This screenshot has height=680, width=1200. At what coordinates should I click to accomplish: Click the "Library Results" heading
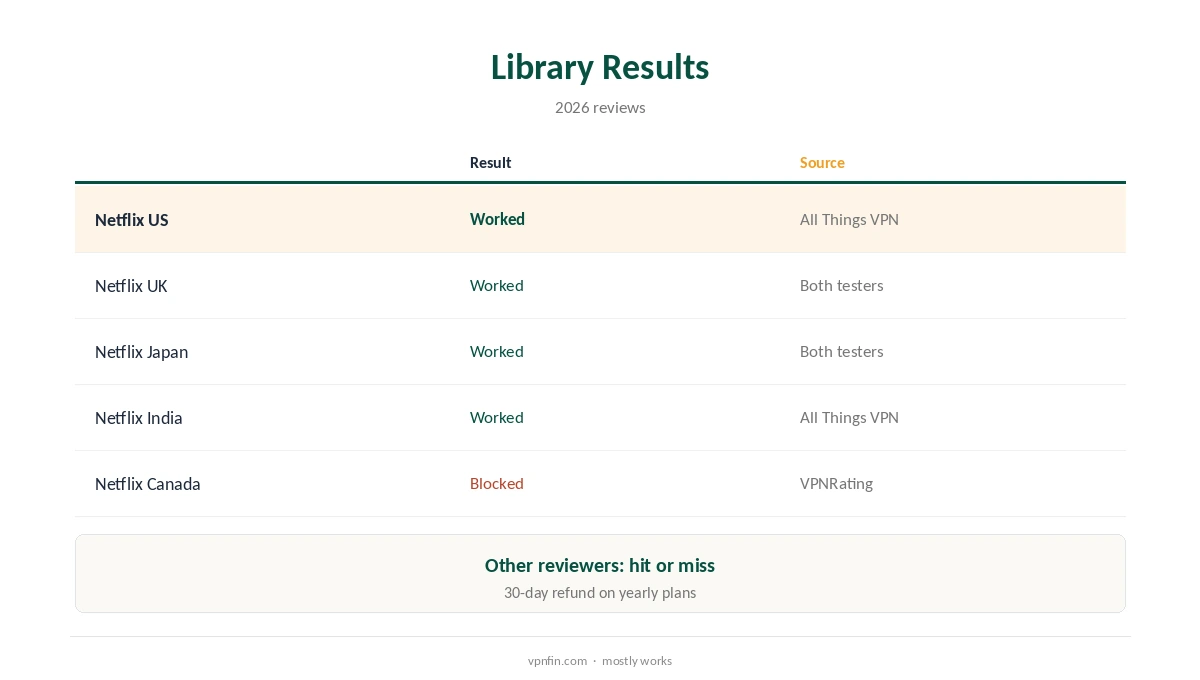point(600,67)
